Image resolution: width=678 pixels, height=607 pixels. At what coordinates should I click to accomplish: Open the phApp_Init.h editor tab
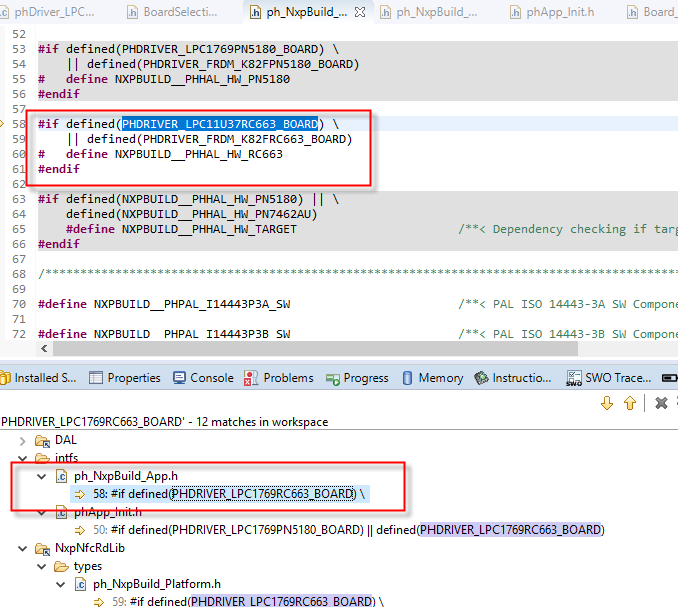pyautogui.click(x=552, y=12)
